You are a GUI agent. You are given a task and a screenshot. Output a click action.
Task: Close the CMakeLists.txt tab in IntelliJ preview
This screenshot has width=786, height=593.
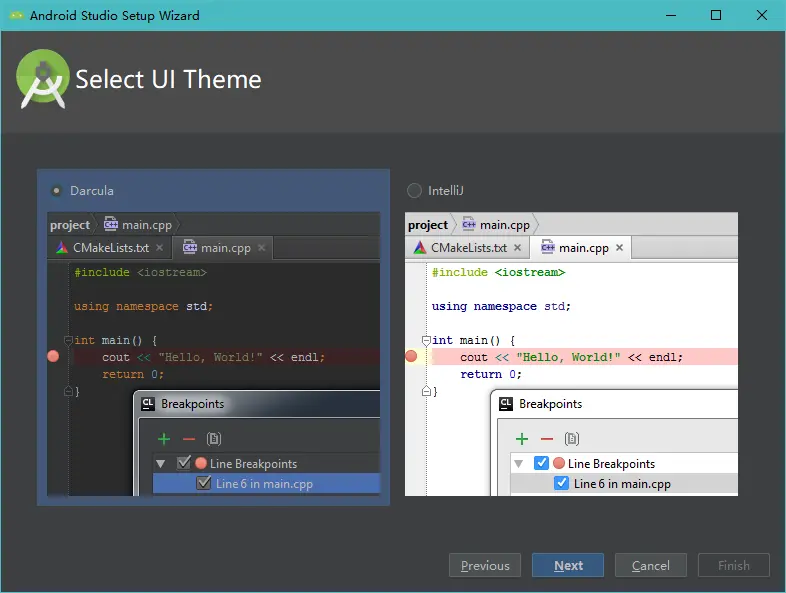pos(517,248)
